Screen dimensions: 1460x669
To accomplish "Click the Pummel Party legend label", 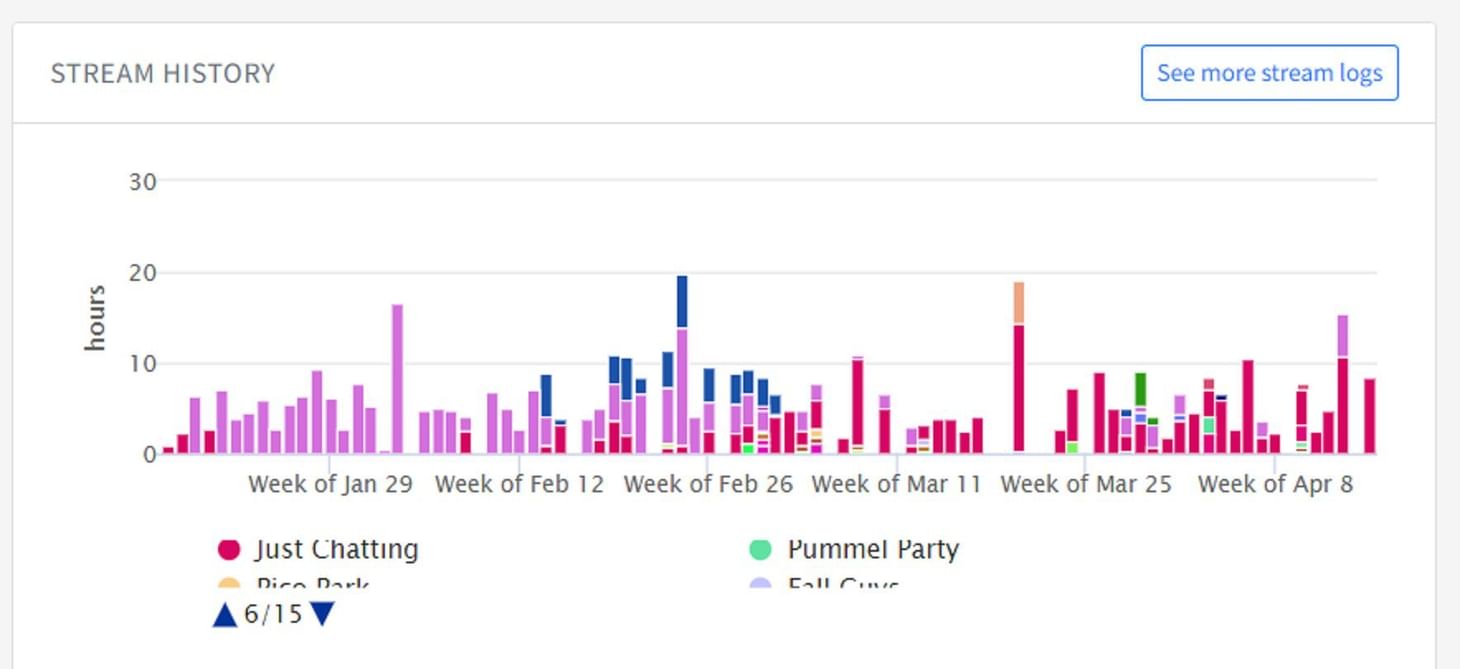I will point(873,549).
